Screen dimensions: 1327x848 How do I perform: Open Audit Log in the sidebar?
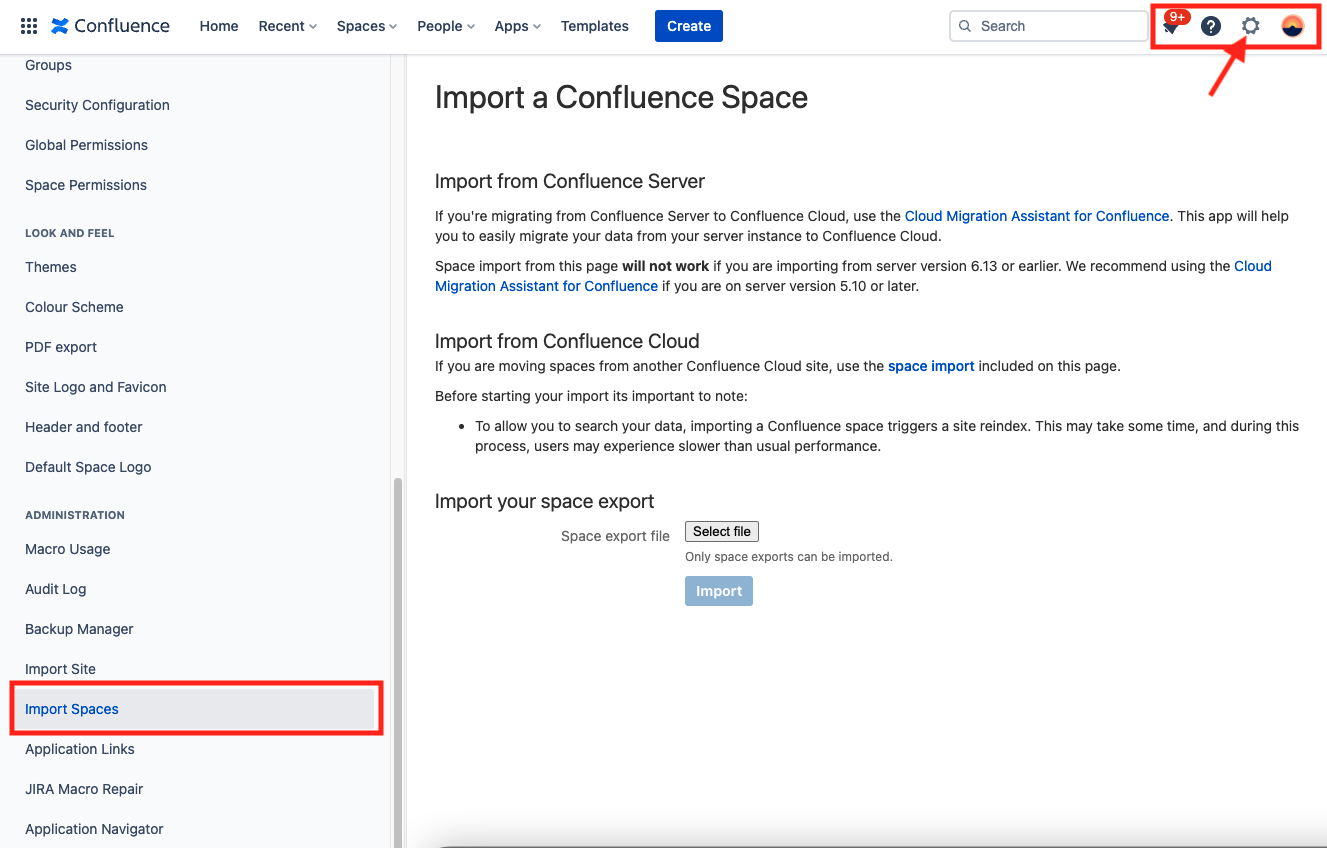point(56,589)
